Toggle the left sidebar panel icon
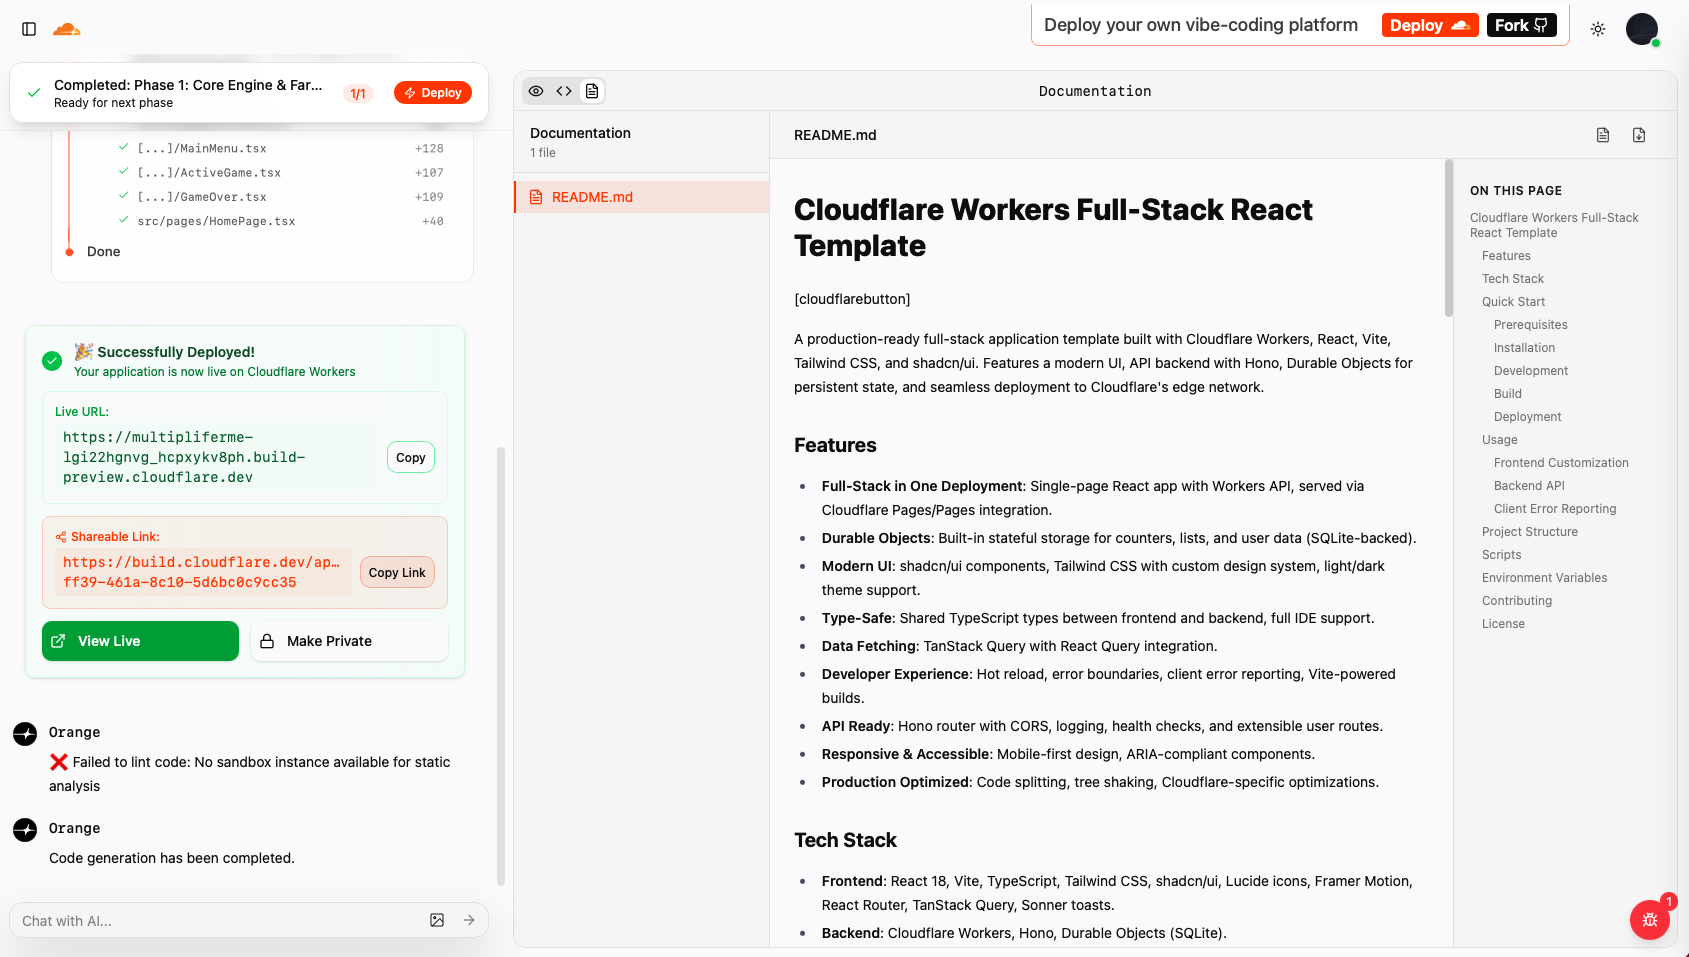The height and width of the screenshot is (957, 1689). tap(29, 29)
